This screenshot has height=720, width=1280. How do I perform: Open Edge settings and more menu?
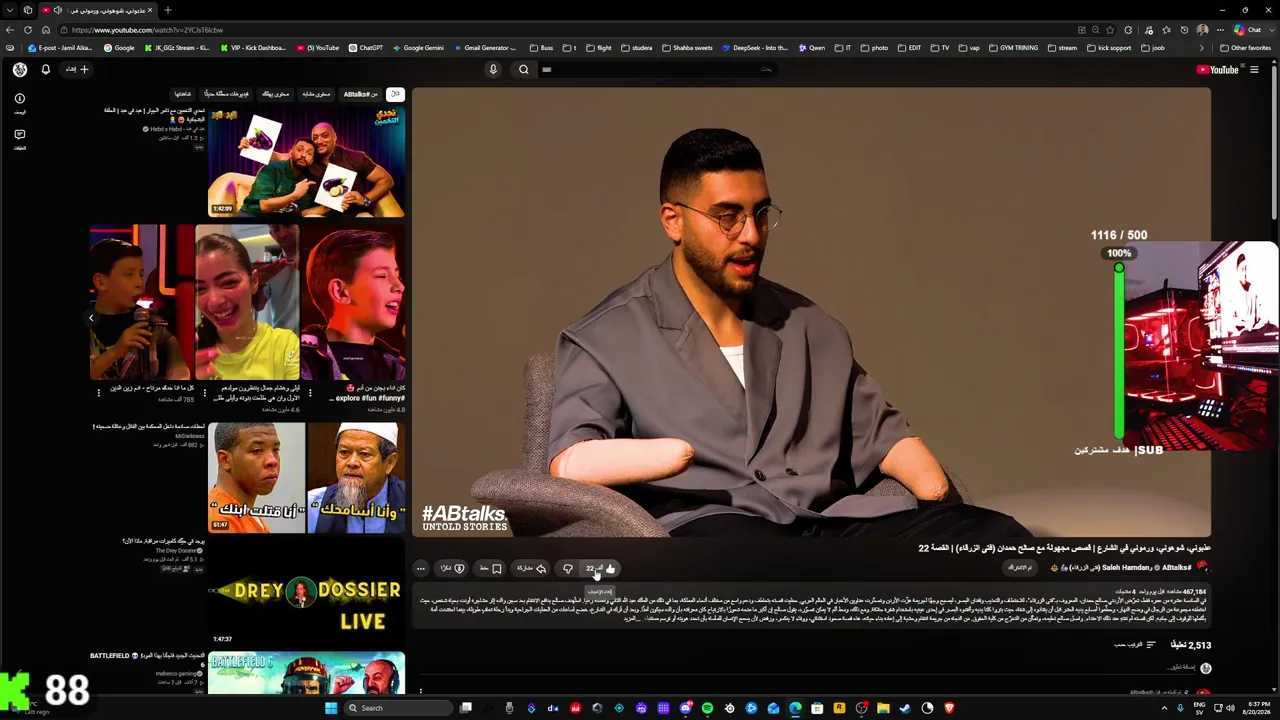pyautogui.click(x=1221, y=30)
